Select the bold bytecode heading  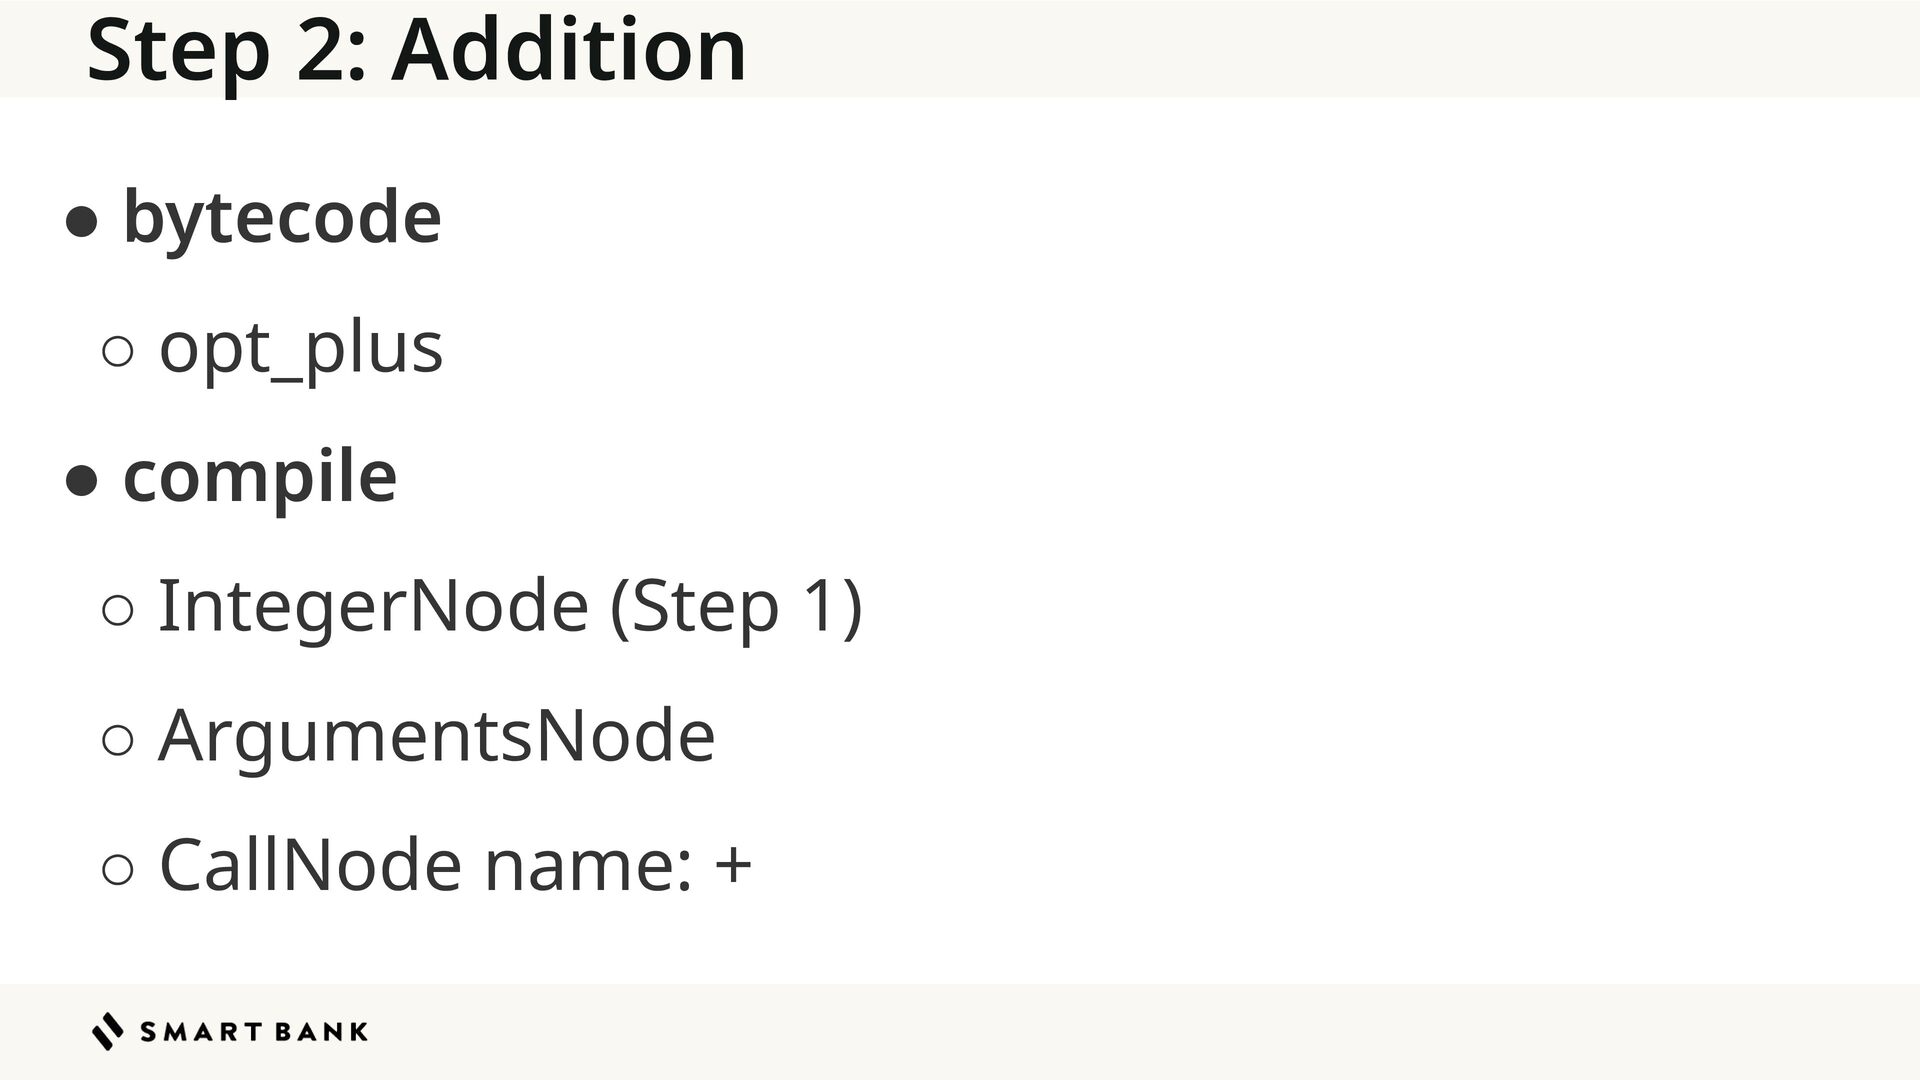point(282,217)
